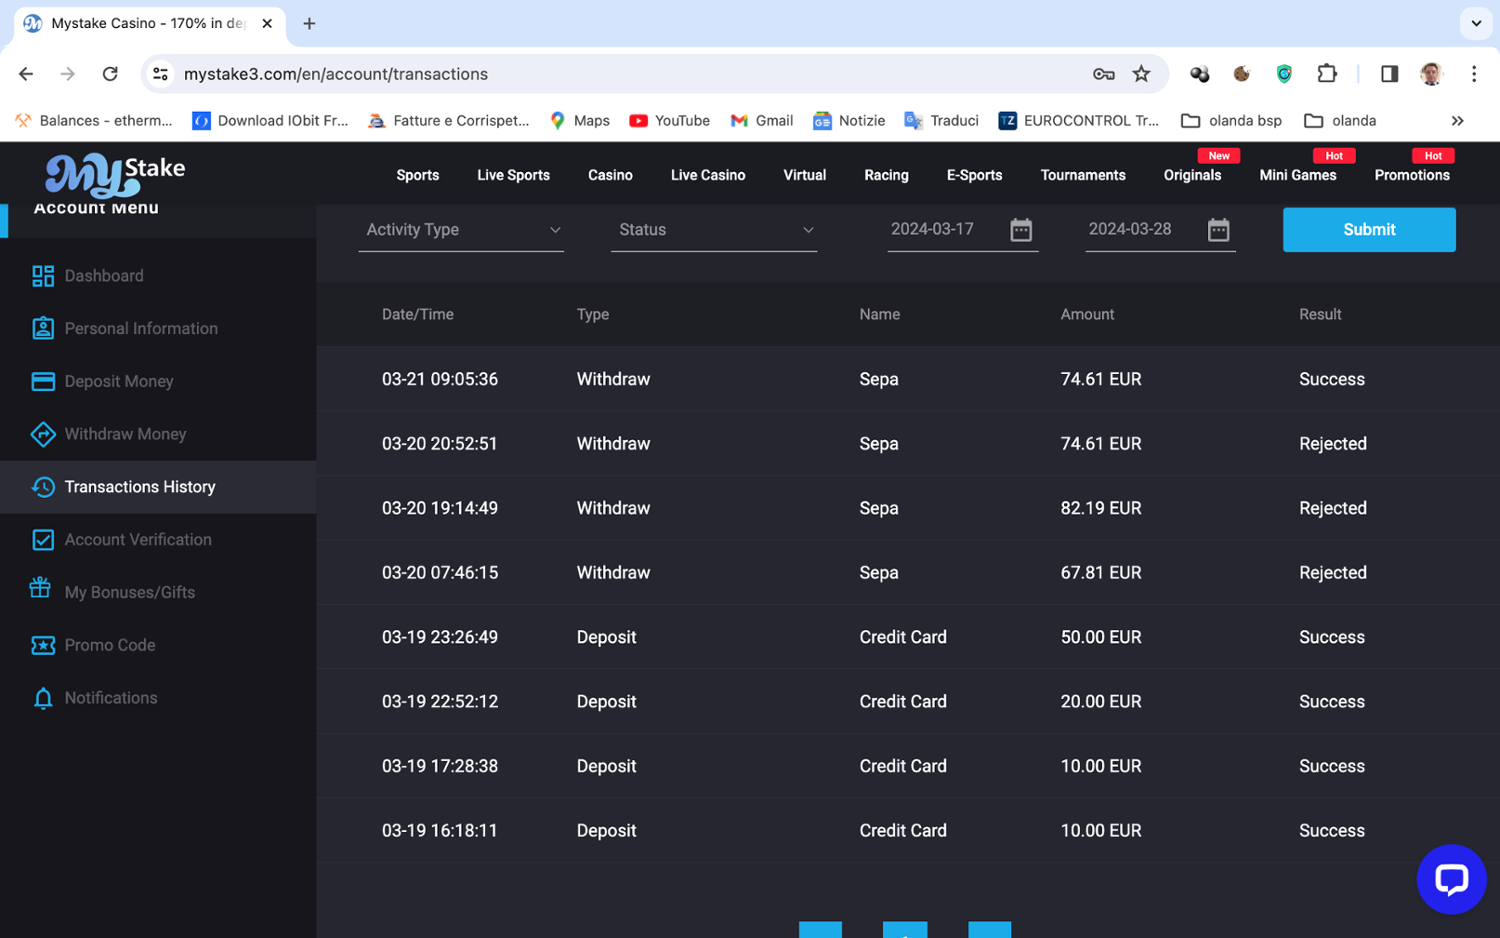Screen dimensions: 1500x938
Task: Click the green shield extension icon
Action: tap(1284, 73)
